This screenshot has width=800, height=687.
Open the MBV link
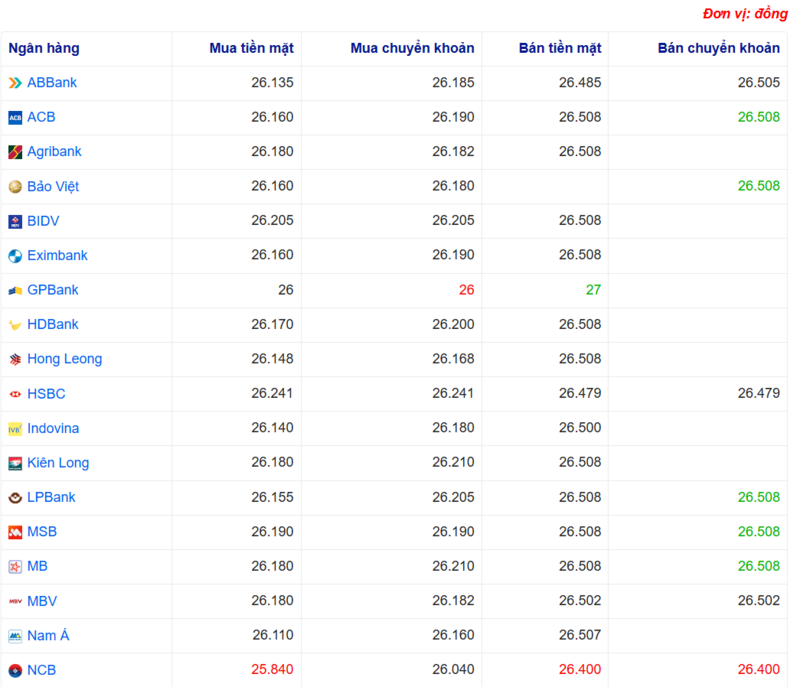click(42, 601)
